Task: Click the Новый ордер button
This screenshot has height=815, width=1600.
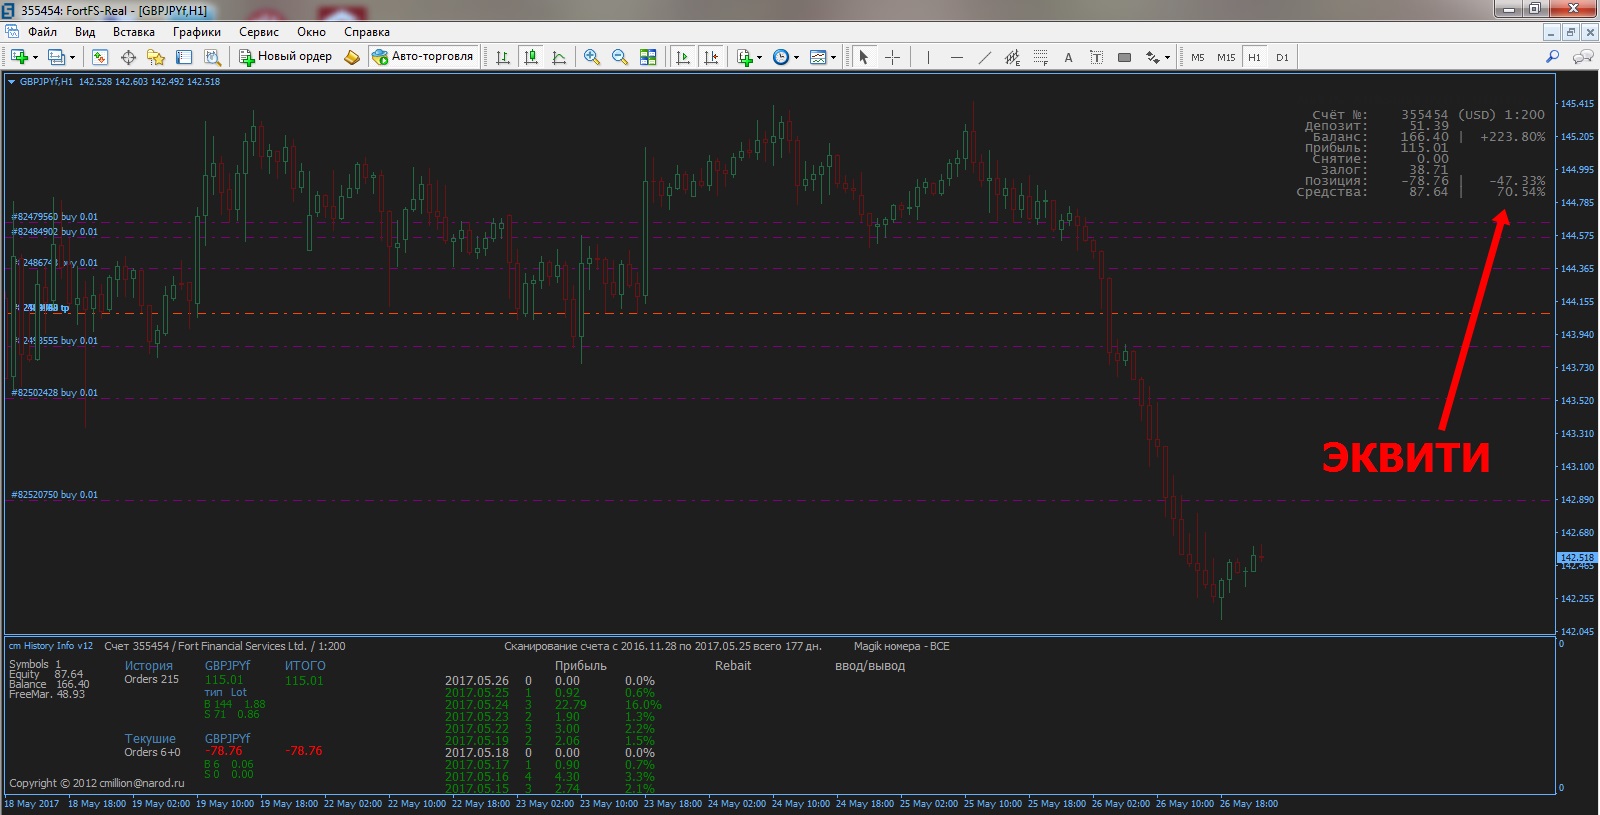Action: [x=285, y=57]
